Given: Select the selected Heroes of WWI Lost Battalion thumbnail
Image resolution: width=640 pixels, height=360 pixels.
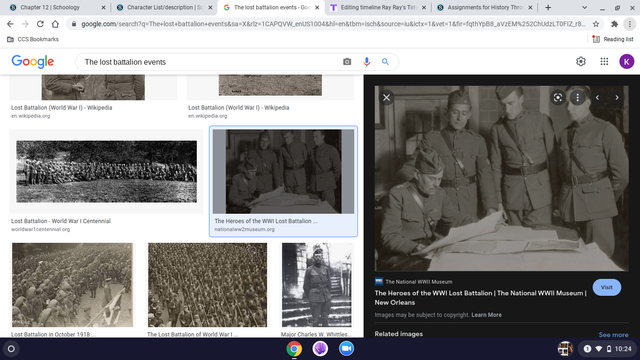Looking at the screenshot, I should (x=283, y=171).
